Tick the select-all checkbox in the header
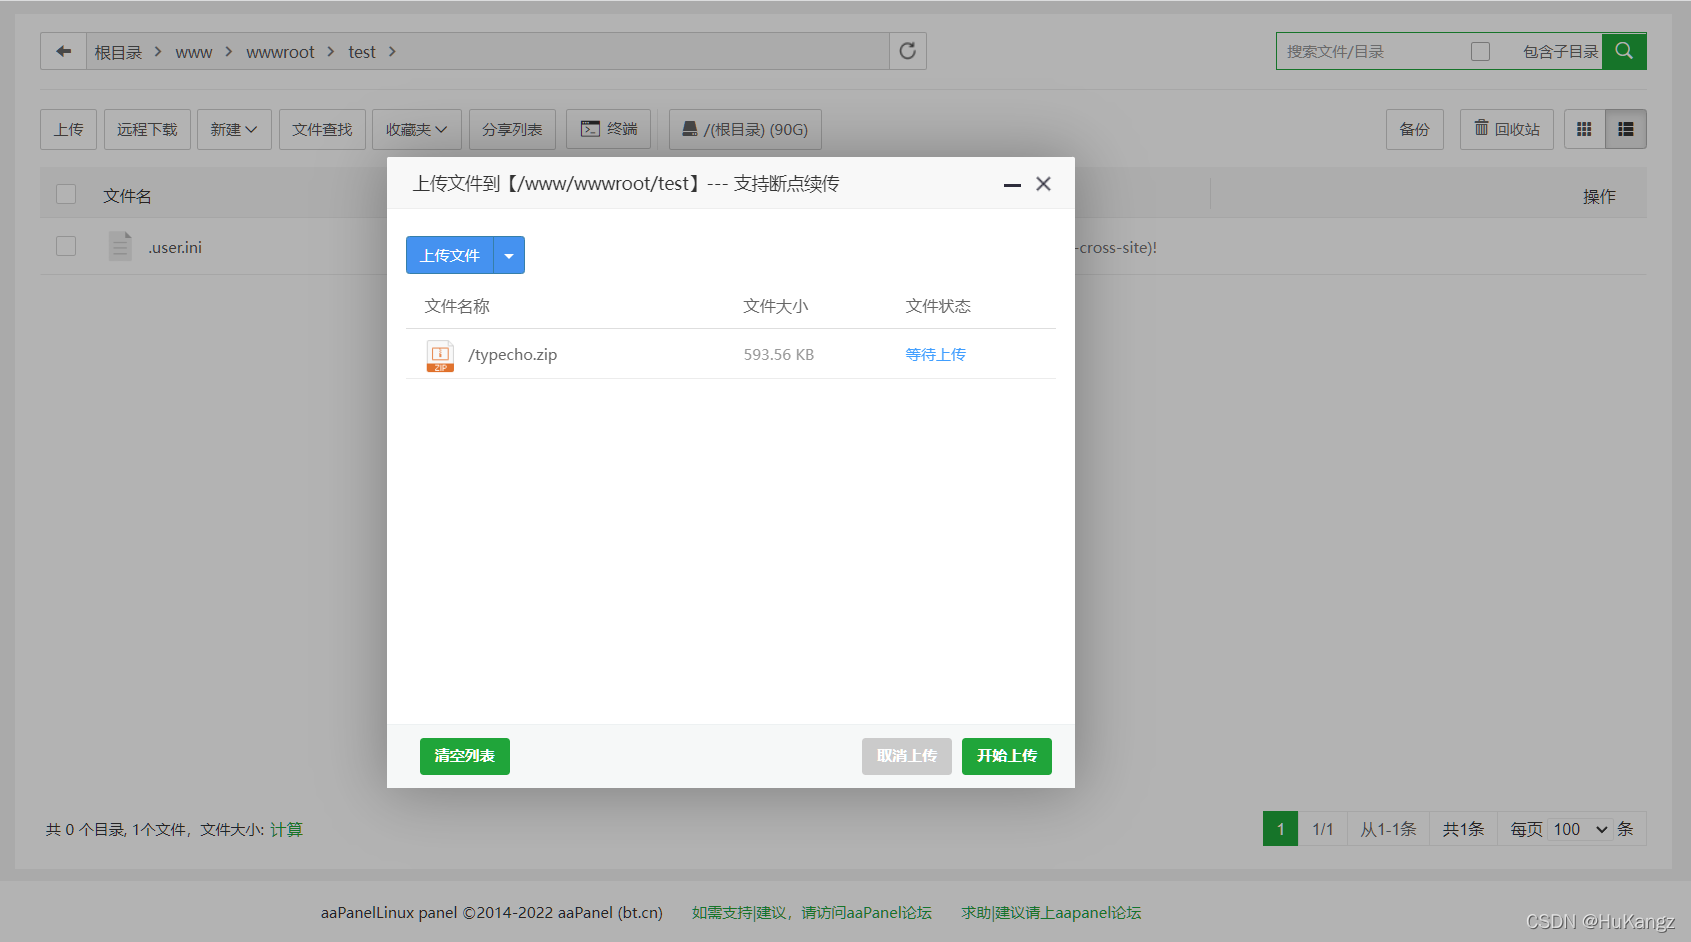This screenshot has height=942, width=1691. tap(66, 194)
